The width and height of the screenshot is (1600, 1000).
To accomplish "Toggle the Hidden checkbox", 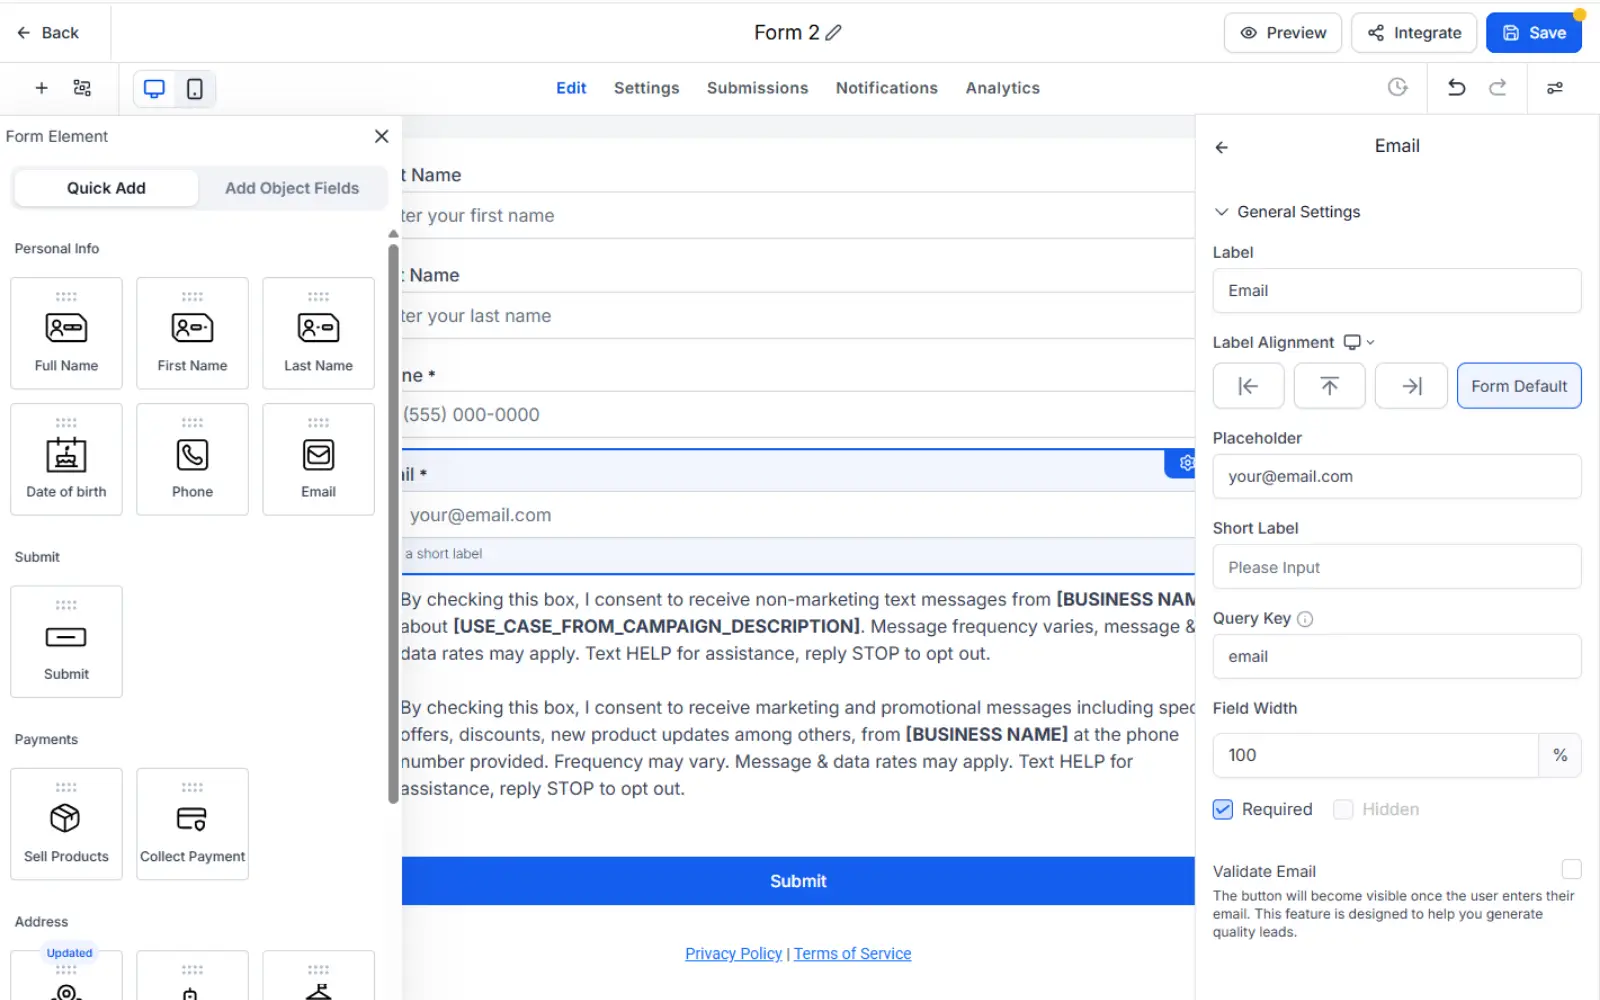I will (1343, 810).
